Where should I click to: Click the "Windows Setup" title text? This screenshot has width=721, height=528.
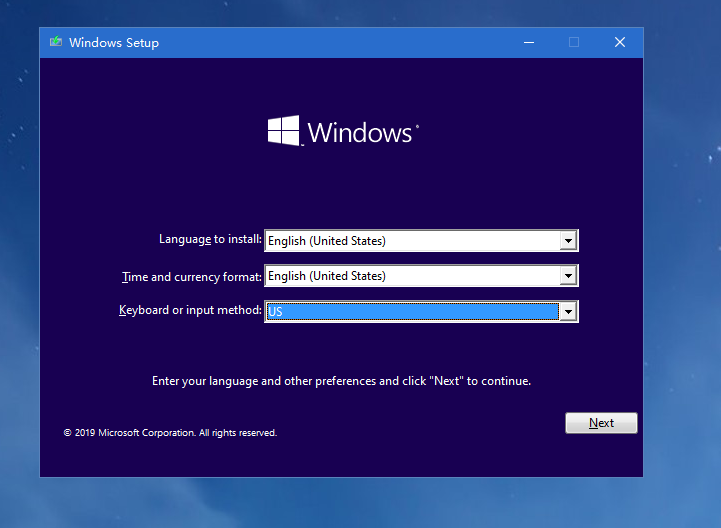click(x=114, y=43)
